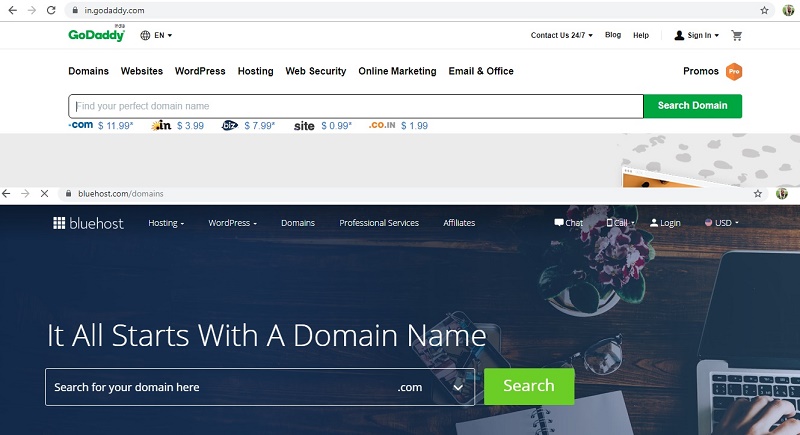Image resolution: width=800 pixels, height=435 pixels.
Task: Open the Promos link
Action: pos(701,71)
